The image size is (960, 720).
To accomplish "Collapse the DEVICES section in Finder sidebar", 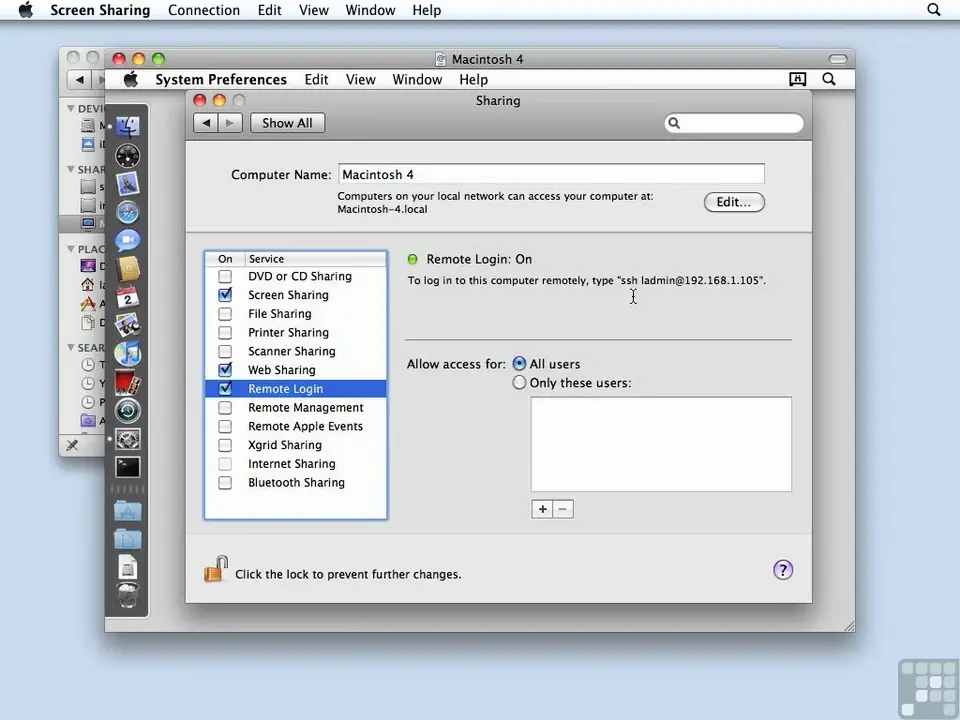I will point(71,108).
